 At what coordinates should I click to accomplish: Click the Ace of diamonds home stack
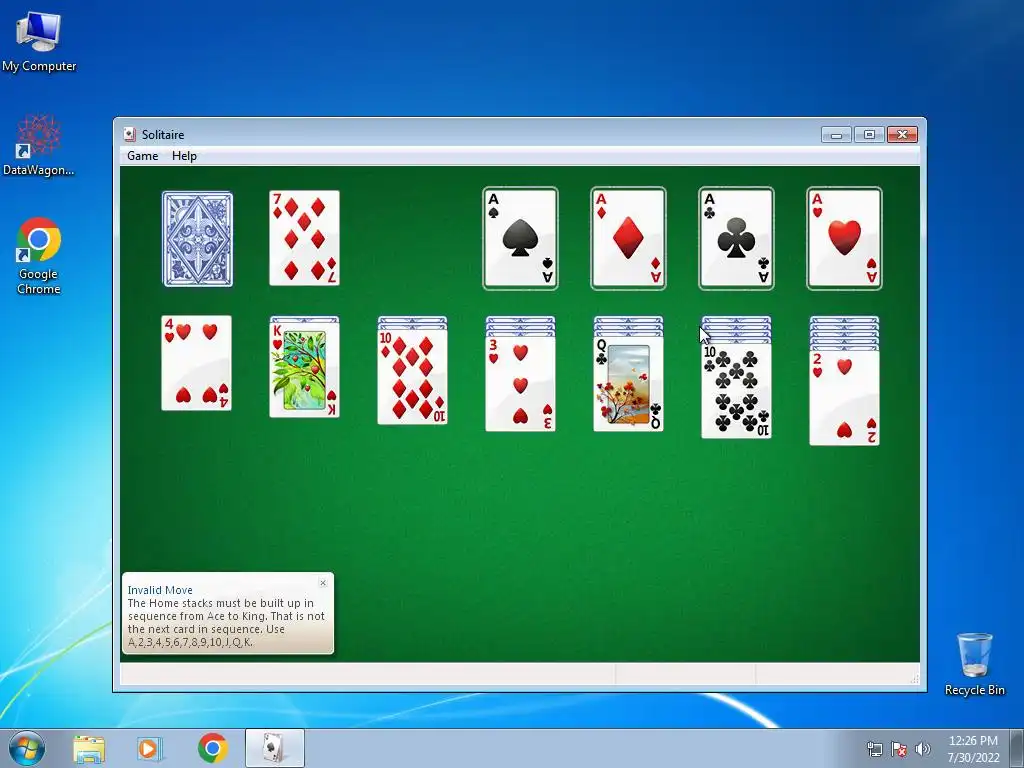(628, 238)
